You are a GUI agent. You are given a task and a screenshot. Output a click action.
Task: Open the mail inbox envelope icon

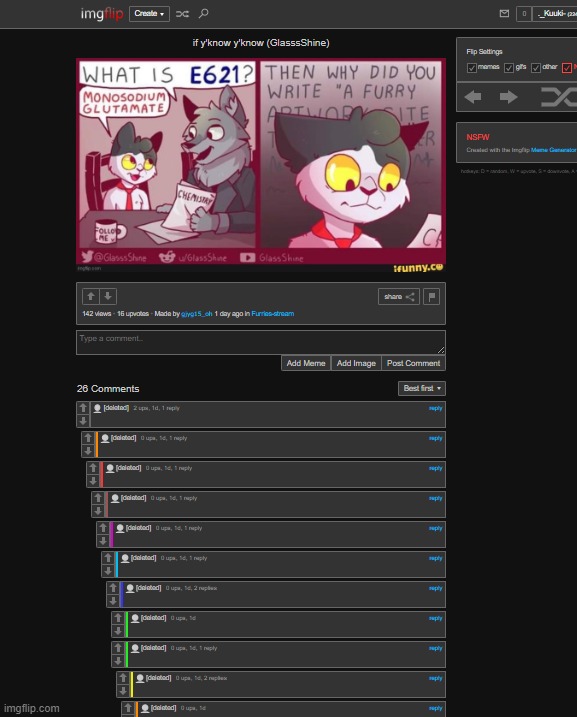504,13
